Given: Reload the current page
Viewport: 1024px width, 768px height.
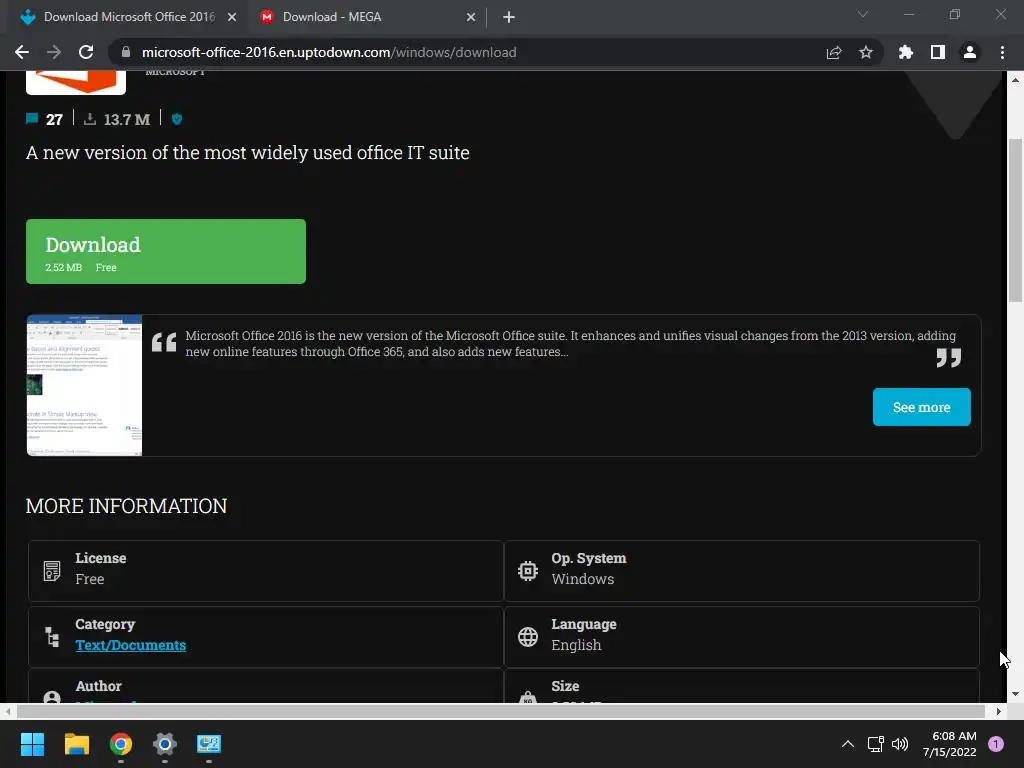Looking at the screenshot, I should 86,52.
